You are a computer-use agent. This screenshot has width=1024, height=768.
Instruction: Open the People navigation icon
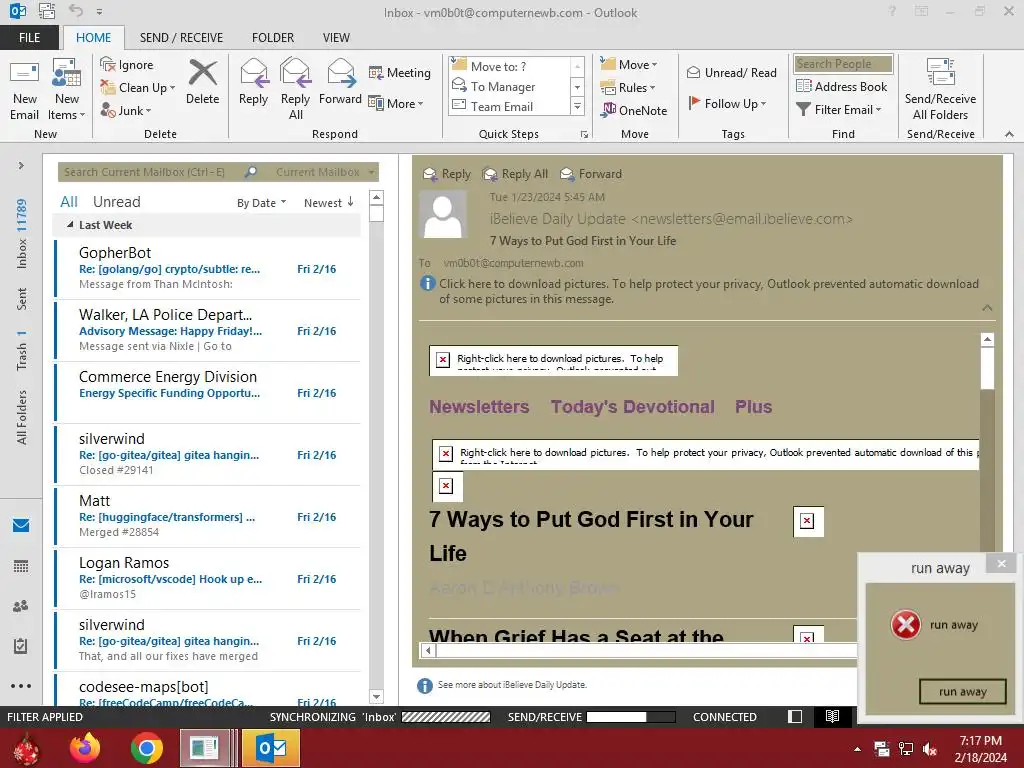coord(21,606)
